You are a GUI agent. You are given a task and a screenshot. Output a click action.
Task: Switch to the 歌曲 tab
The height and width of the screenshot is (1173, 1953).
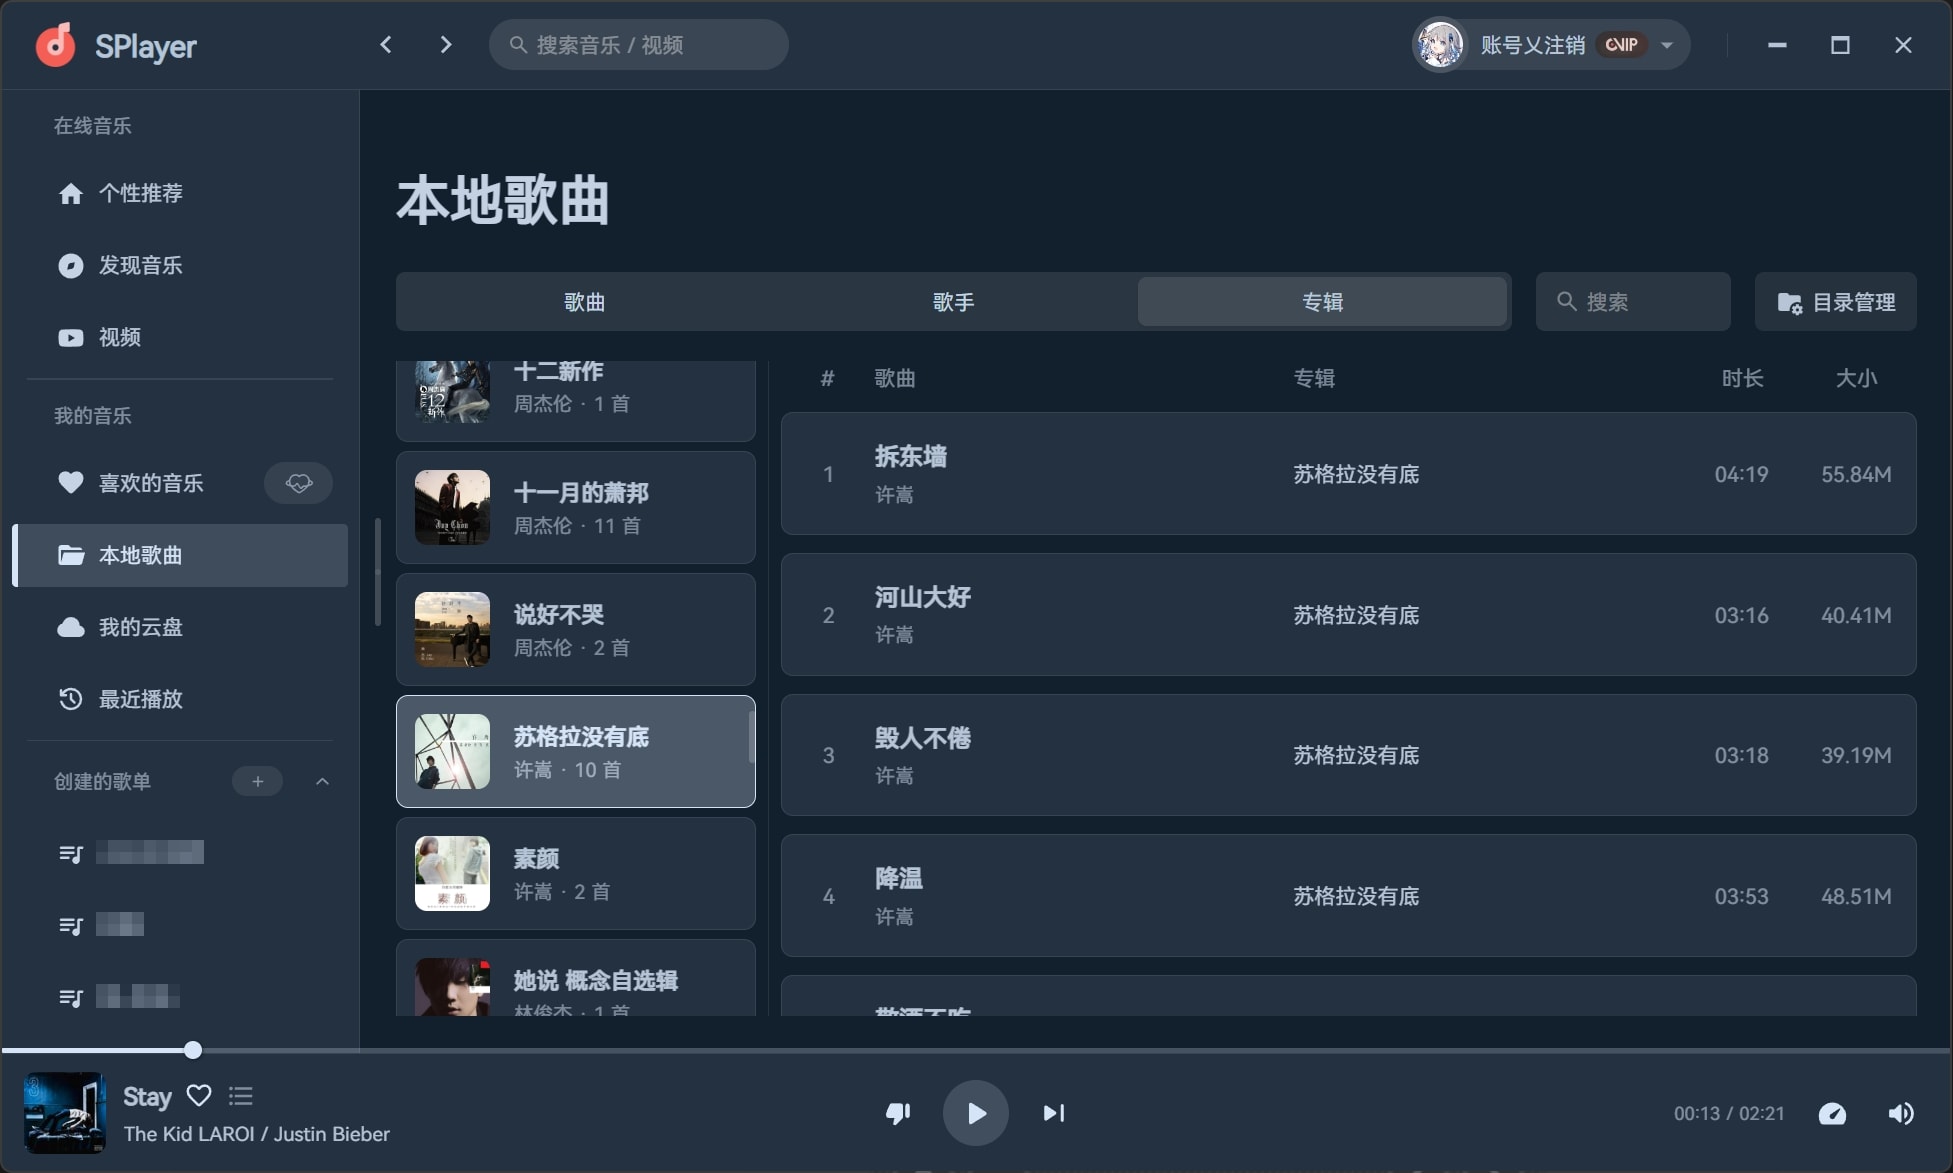585,301
